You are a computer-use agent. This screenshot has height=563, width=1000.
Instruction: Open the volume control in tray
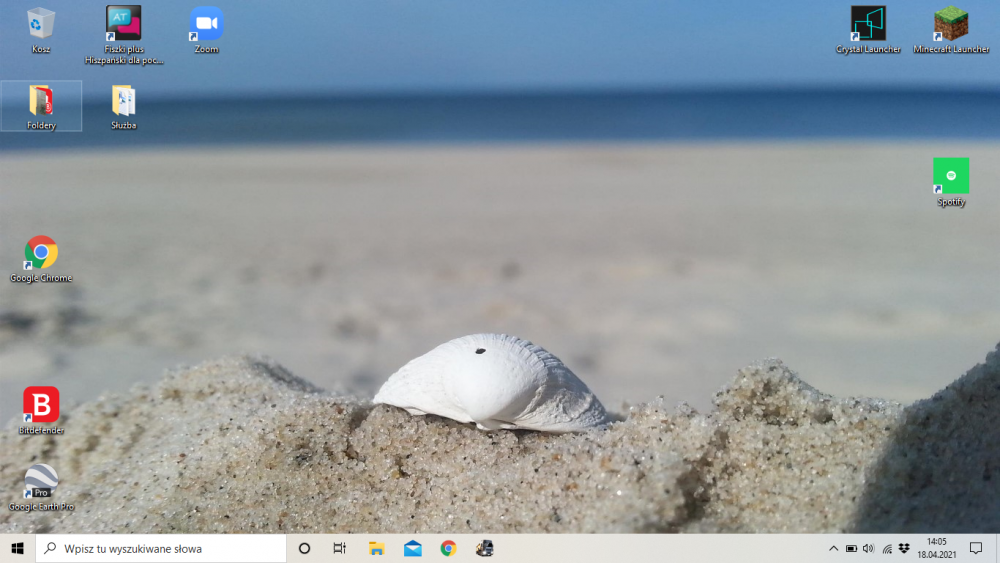tap(868, 548)
